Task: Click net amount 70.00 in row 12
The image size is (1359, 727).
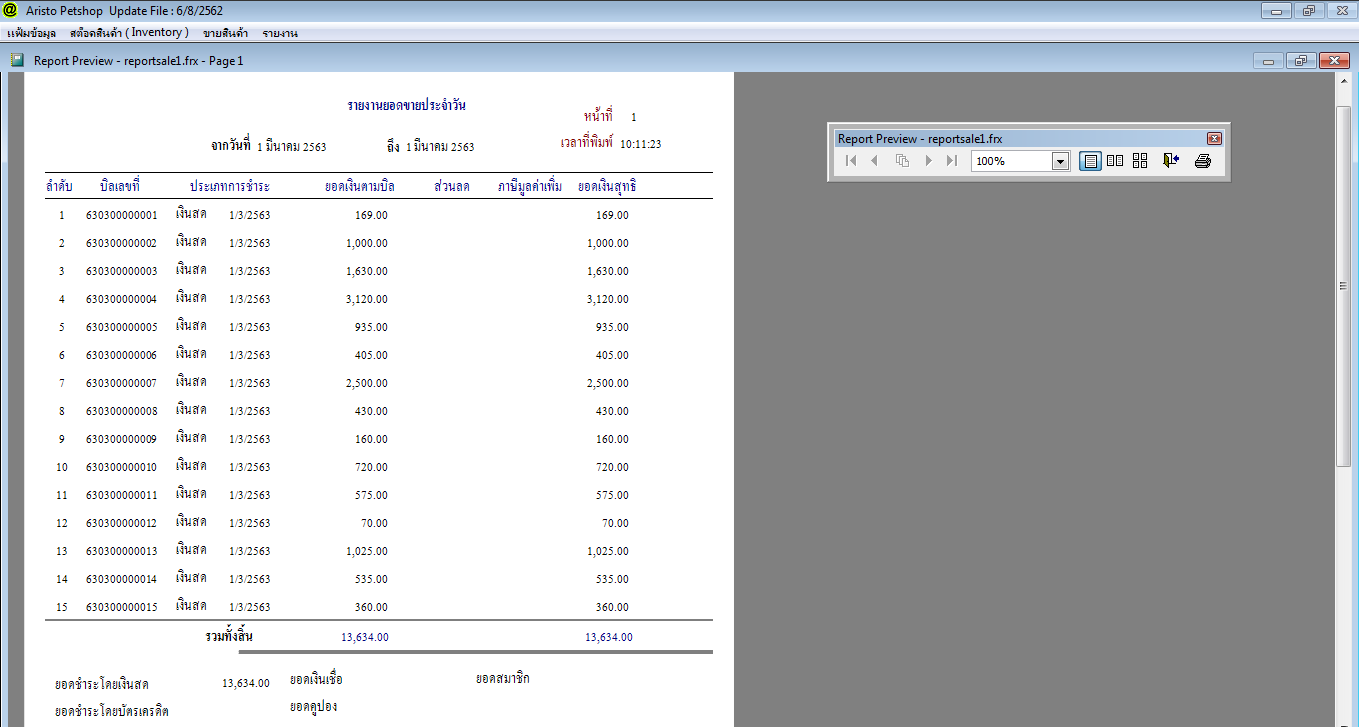Action: (x=615, y=523)
